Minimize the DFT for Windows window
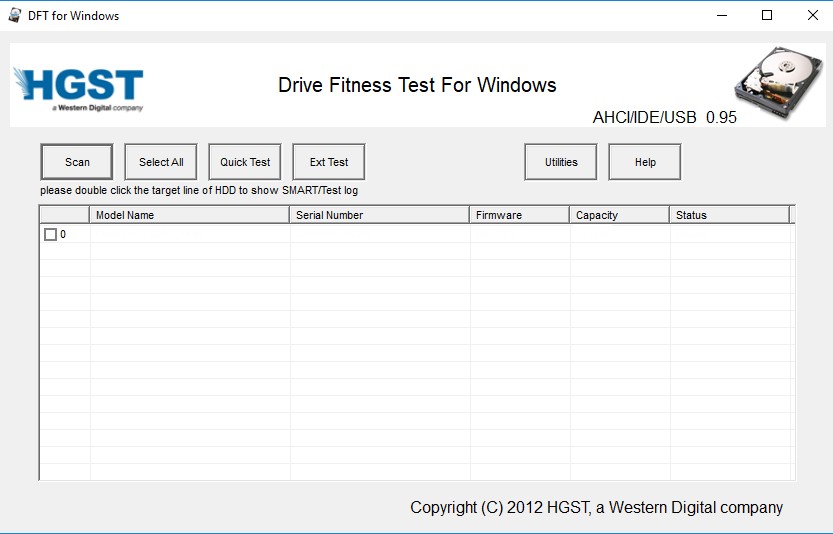The image size is (833, 534). coord(721,15)
